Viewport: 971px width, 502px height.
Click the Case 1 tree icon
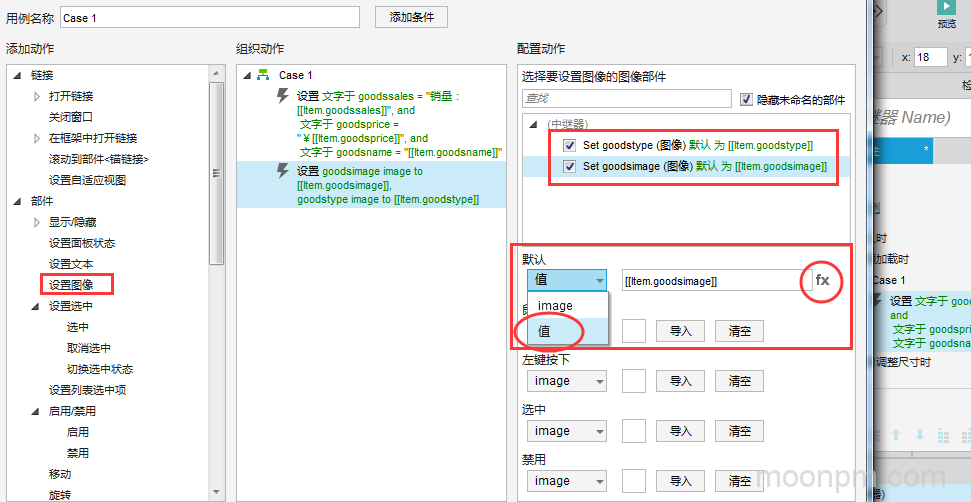[x=263, y=75]
